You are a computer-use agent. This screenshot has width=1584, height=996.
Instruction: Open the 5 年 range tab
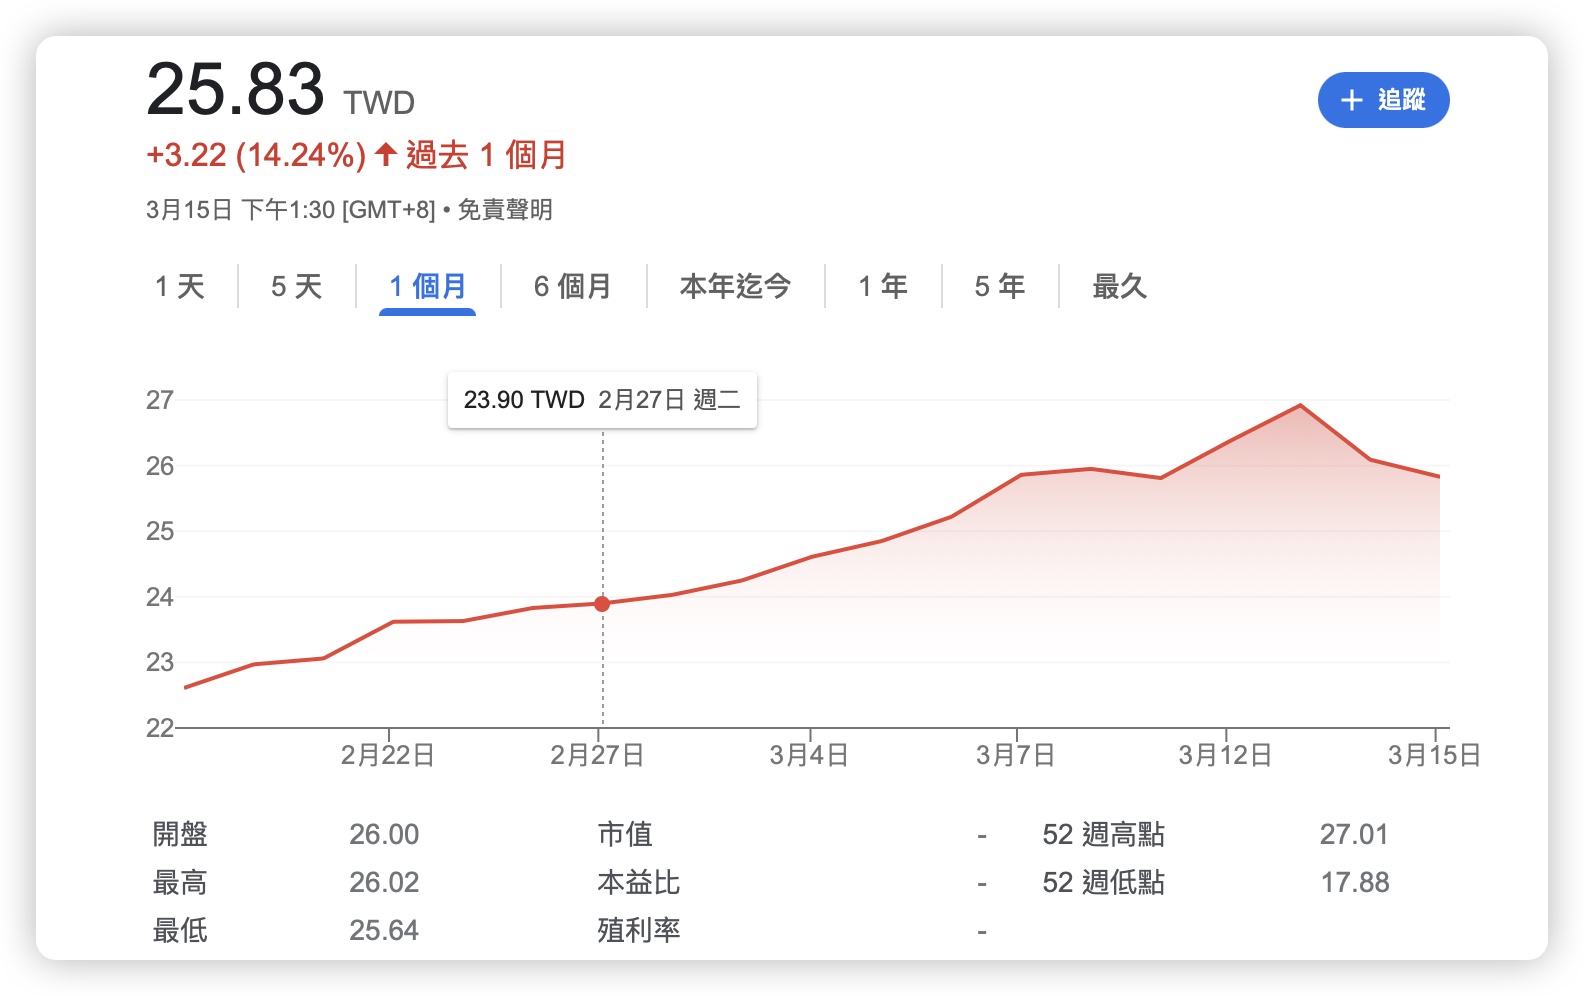click(x=1000, y=287)
